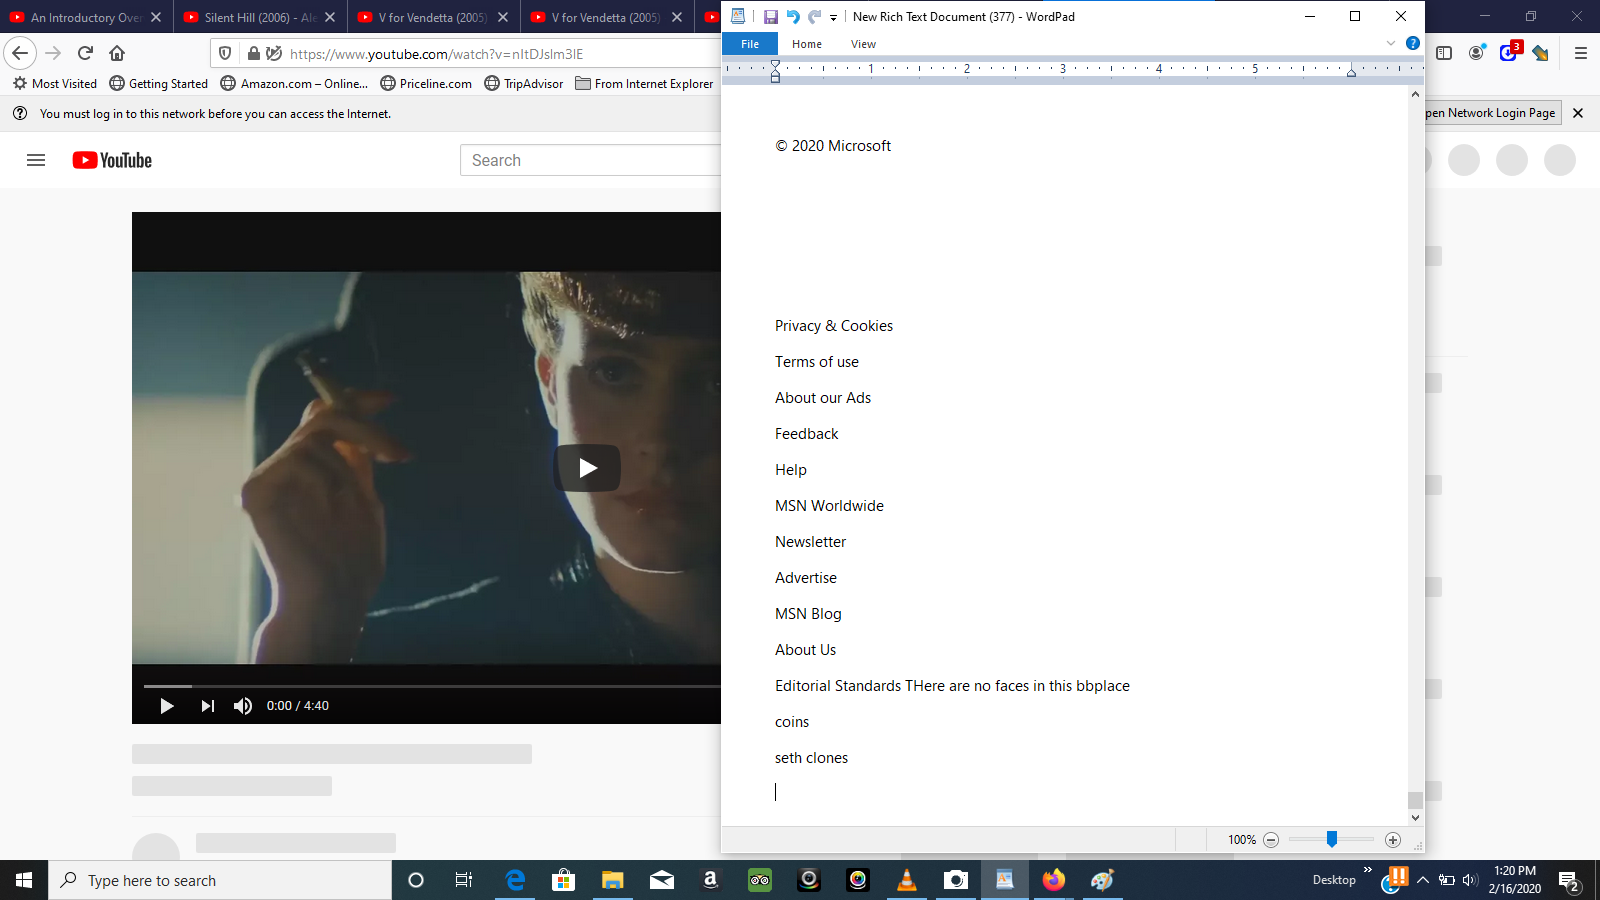Image resolution: width=1600 pixels, height=900 pixels.
Task: Open the From Internet Explorer bookmarks folder
Action: (x=645, y=84)
